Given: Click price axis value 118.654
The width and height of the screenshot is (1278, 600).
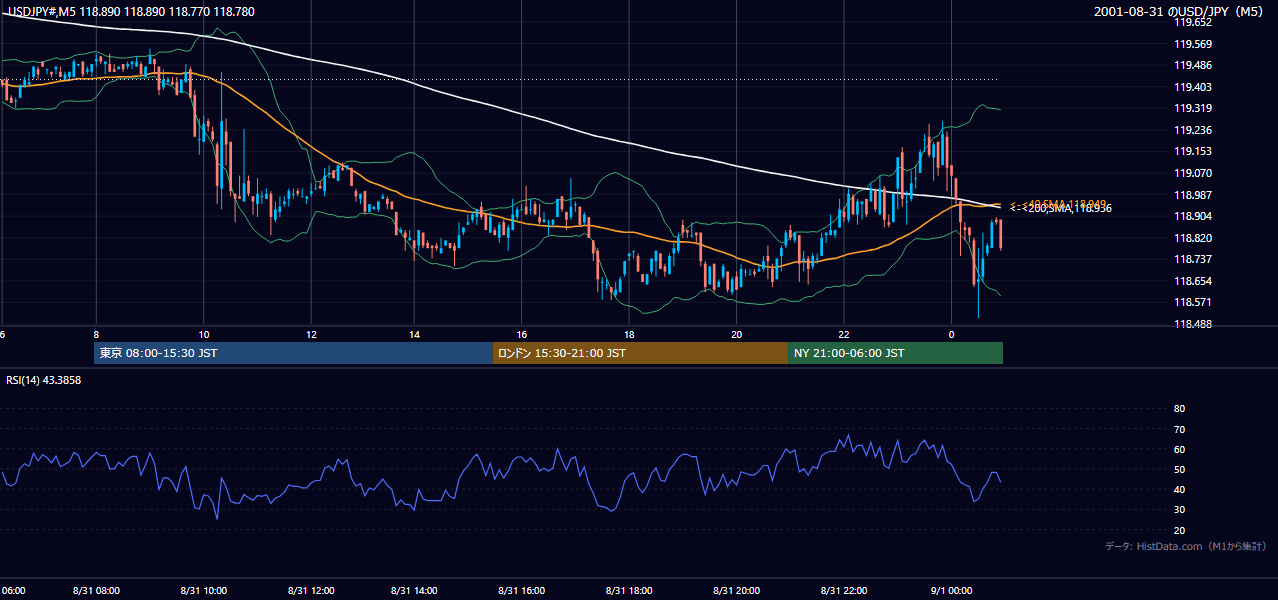Looking at the screenshot, I should pyautogui.click(x=1194, y=281).
